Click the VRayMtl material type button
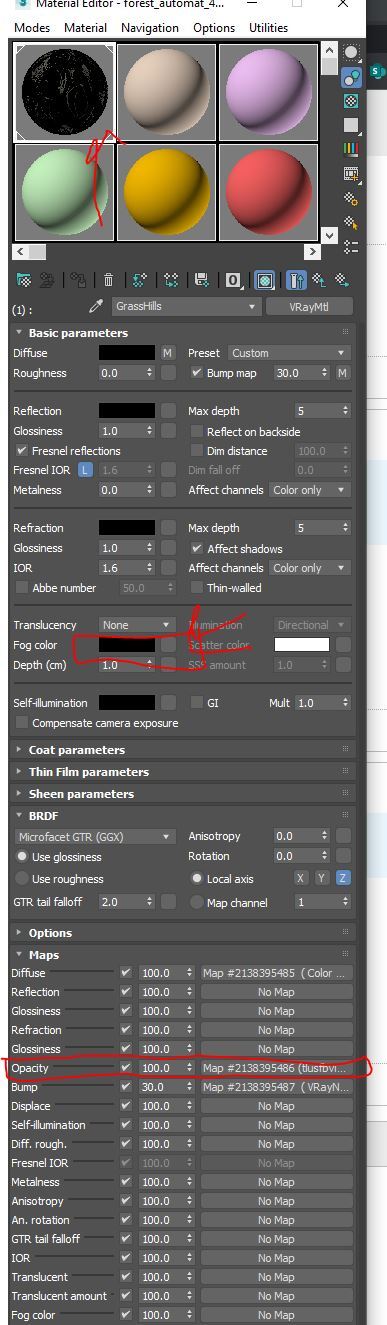This screenshot has height=1325, width=387. tap(310, 307)
